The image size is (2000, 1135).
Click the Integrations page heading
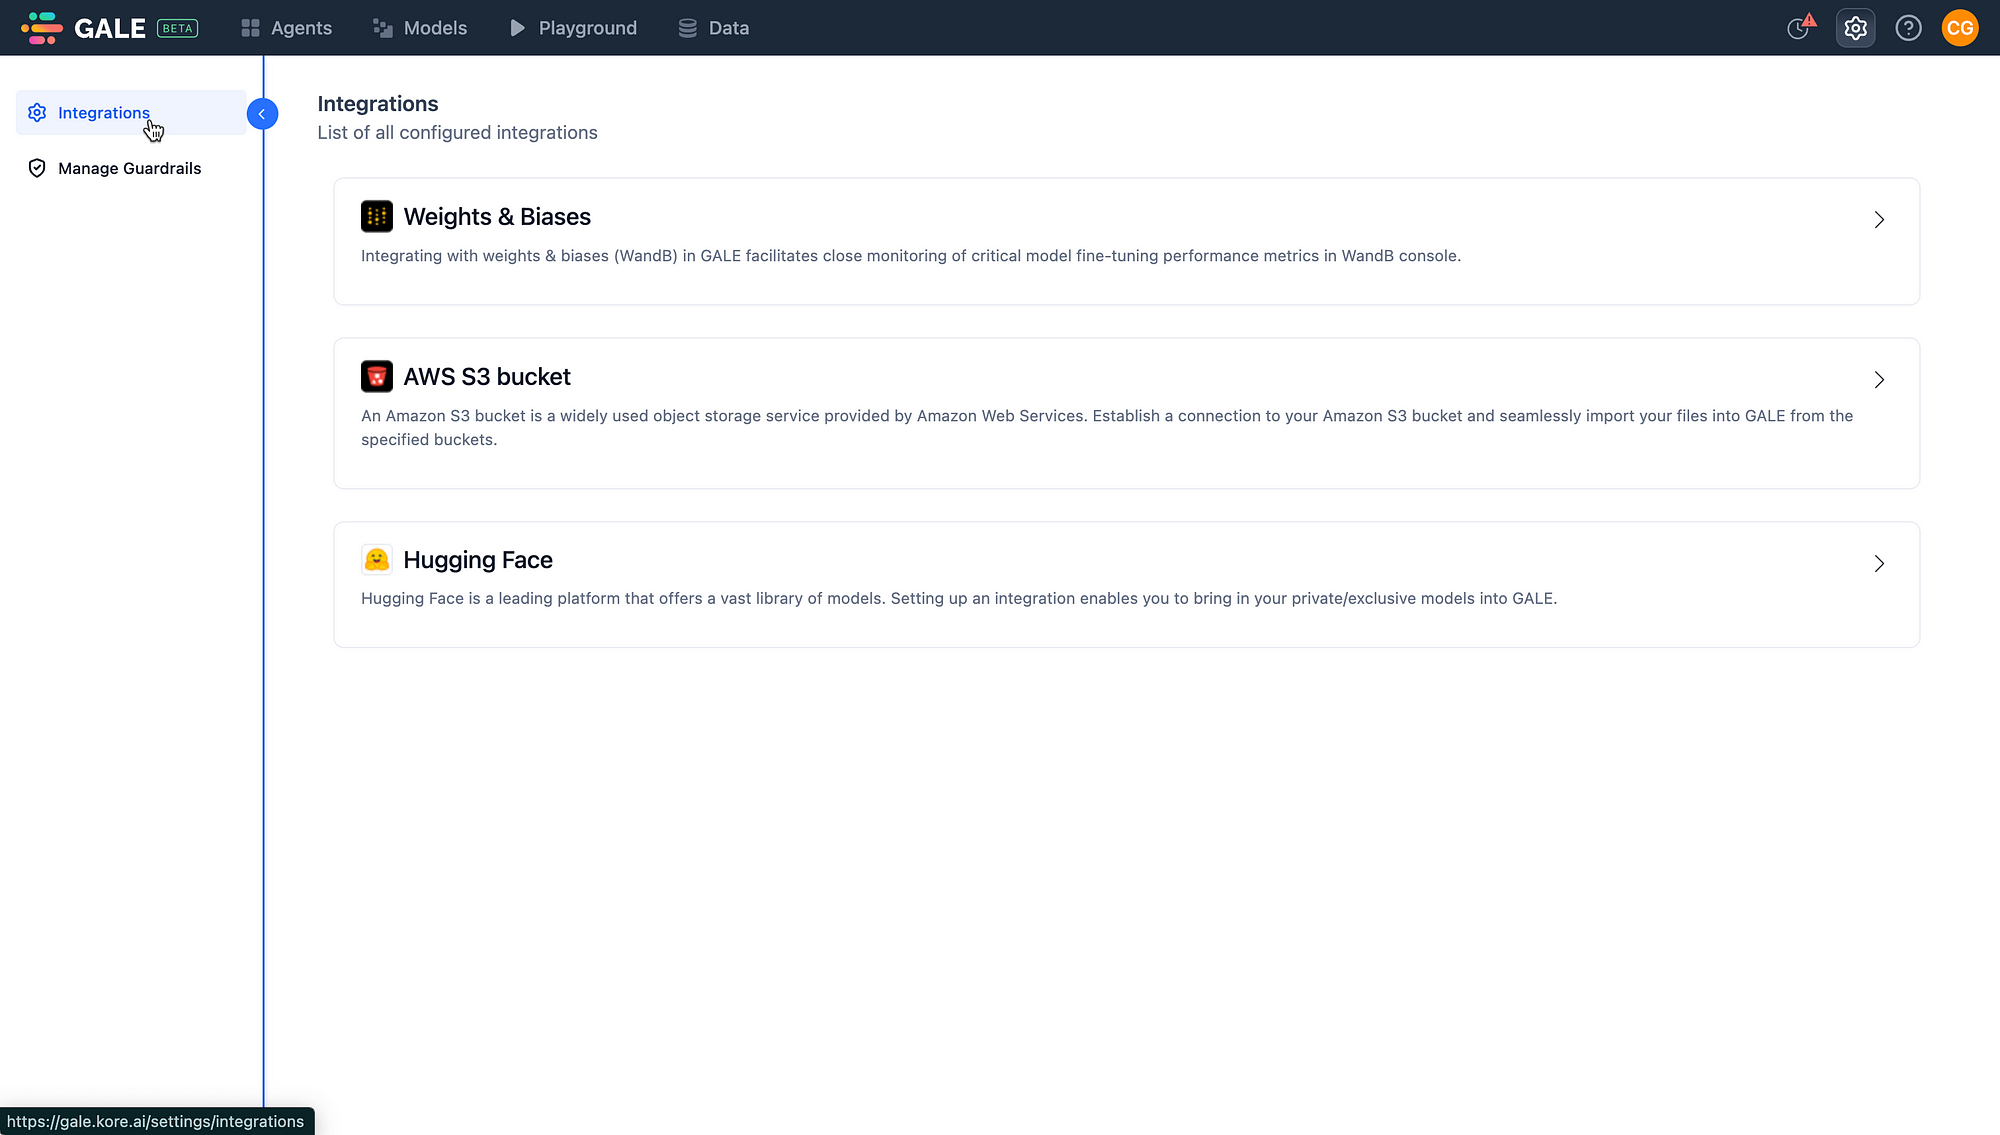pyautogui.click(x=378, y=104)
